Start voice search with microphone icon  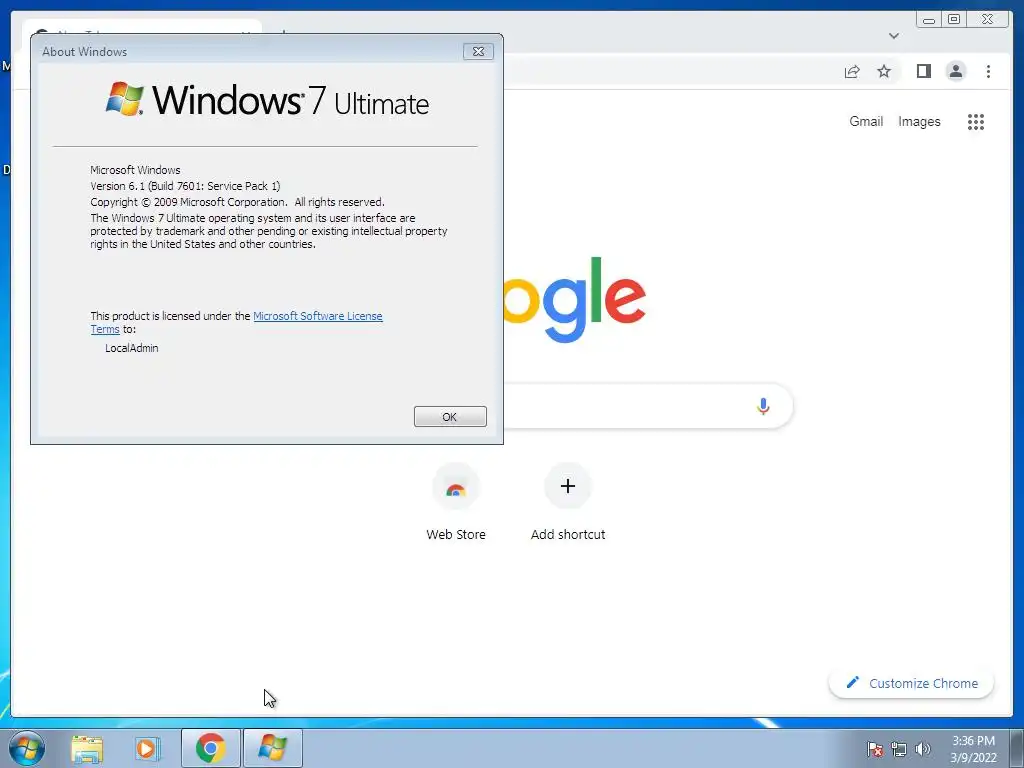[x=763, y=406]
